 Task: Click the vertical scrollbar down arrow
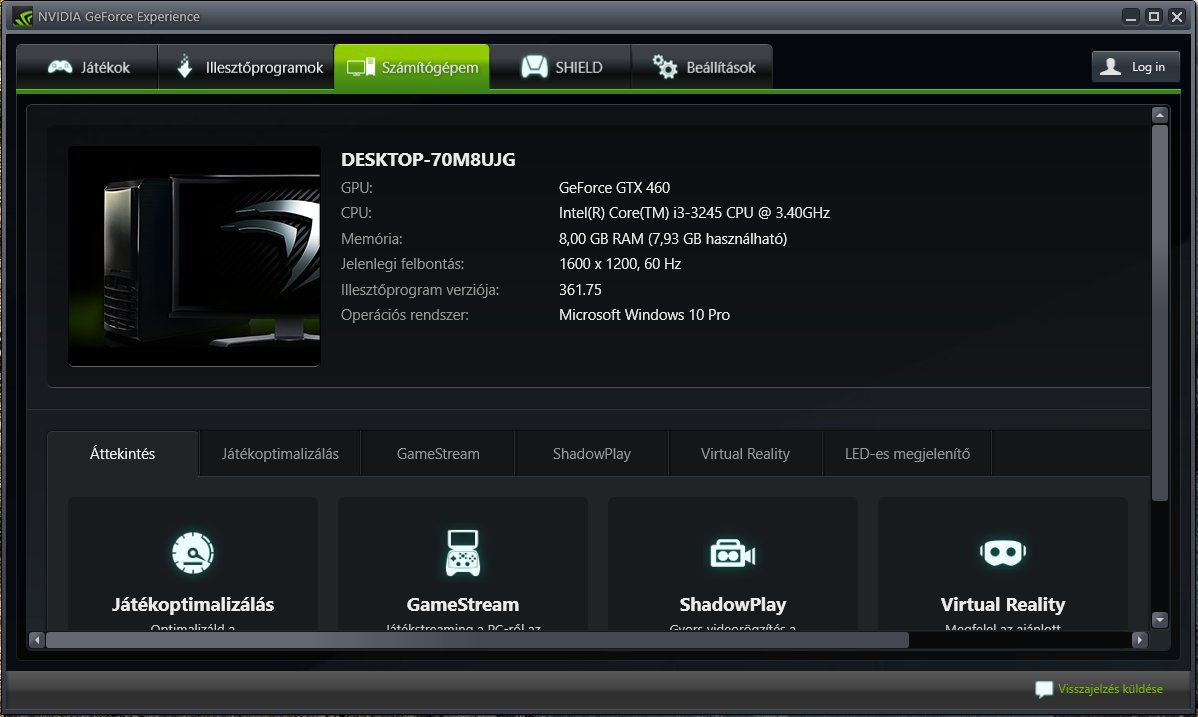(1160, 619)
